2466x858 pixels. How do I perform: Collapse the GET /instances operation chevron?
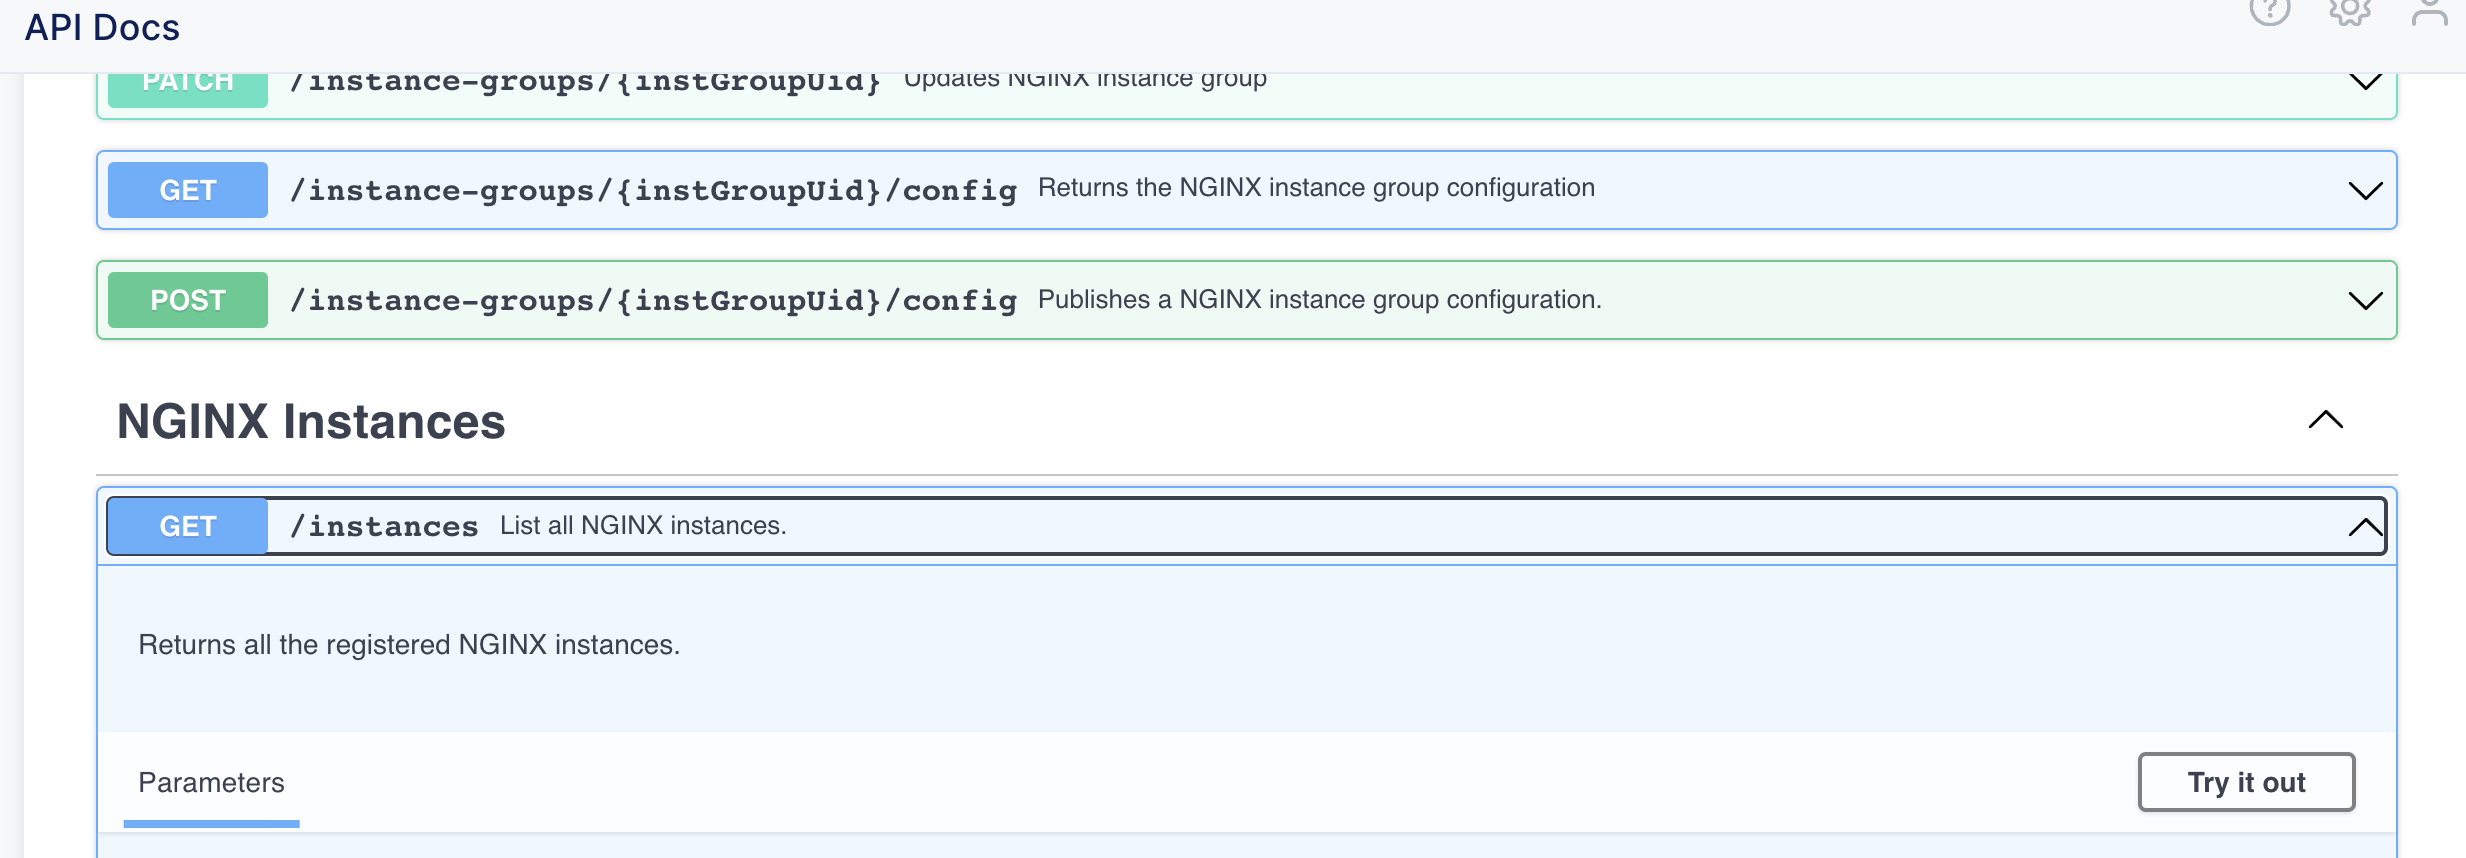[2365, 527]
